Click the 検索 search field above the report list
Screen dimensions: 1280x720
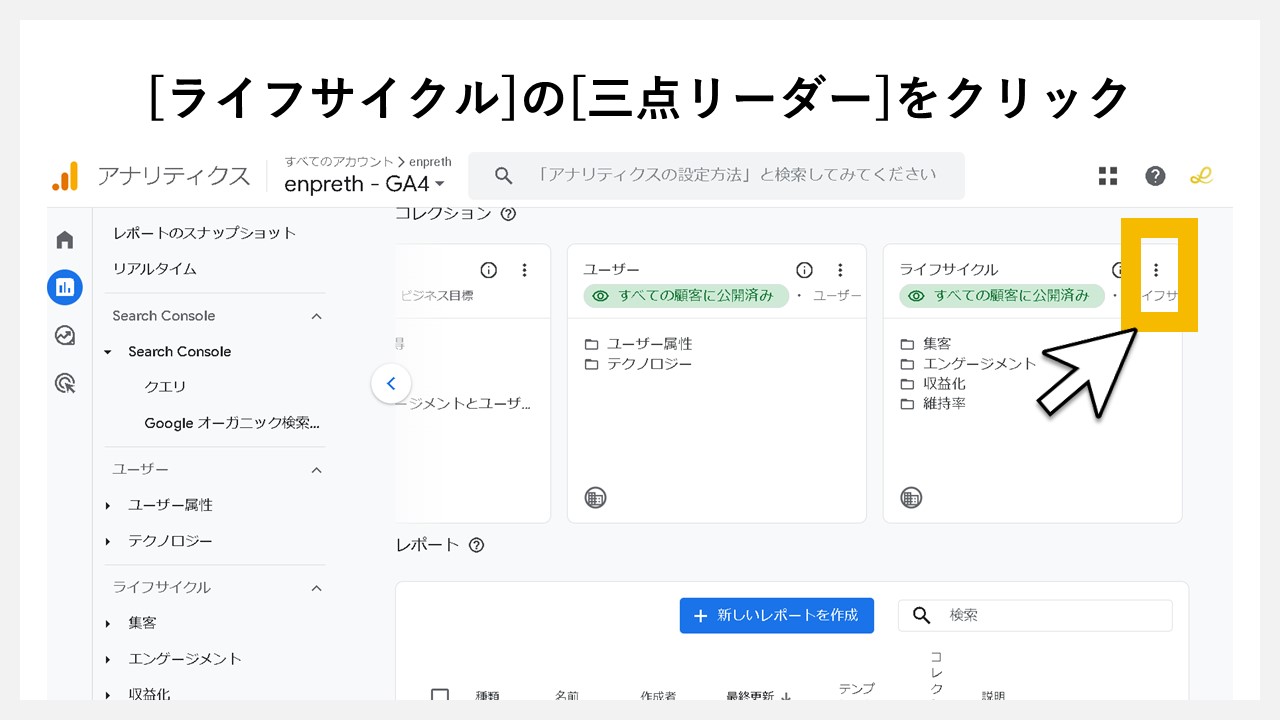[1035, 615]
